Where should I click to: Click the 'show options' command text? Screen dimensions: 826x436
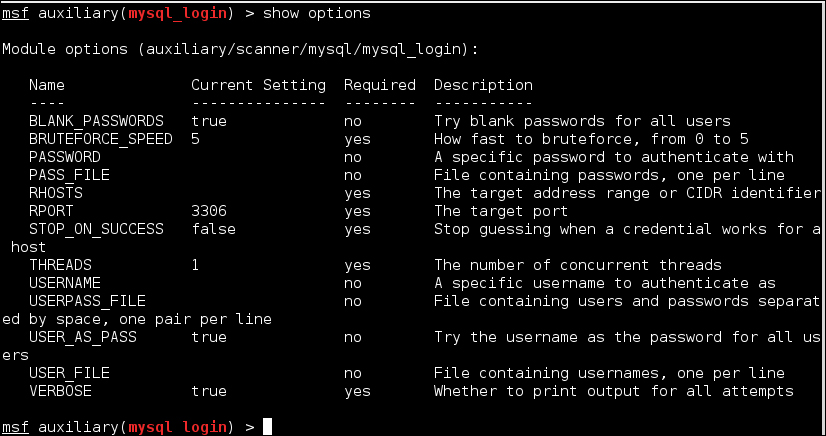[x=317, y=14]
